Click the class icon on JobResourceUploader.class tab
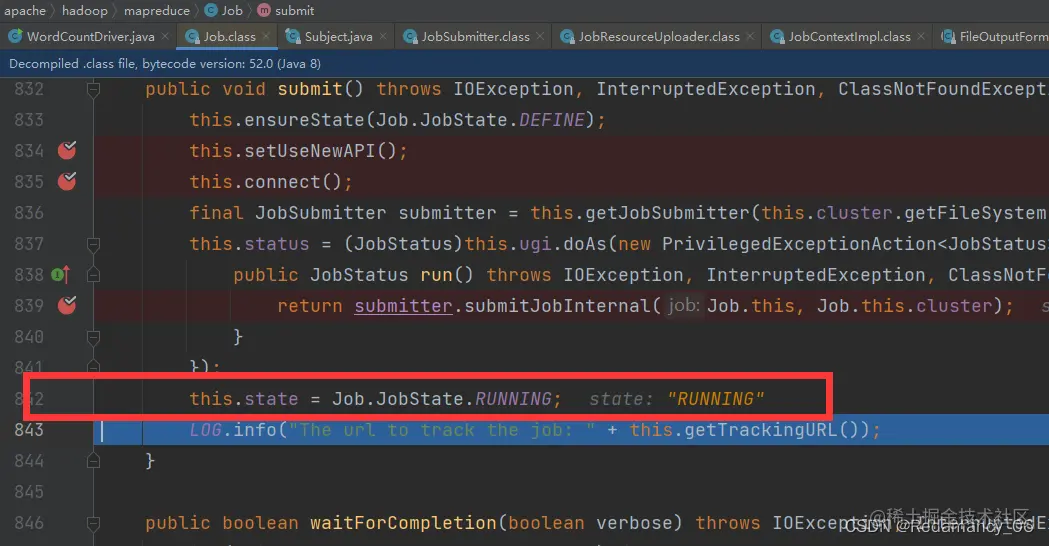The image size is (1049, 546). tap(567, 37)
